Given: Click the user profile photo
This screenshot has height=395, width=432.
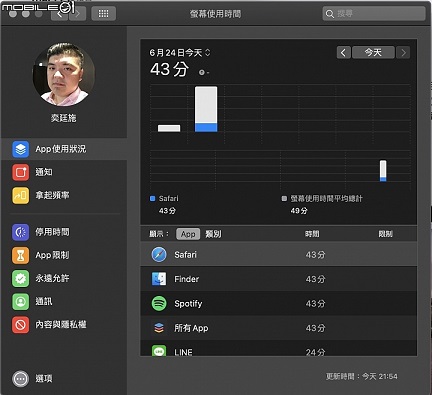Looking at the screenshot, I should [x=64, y=74].
